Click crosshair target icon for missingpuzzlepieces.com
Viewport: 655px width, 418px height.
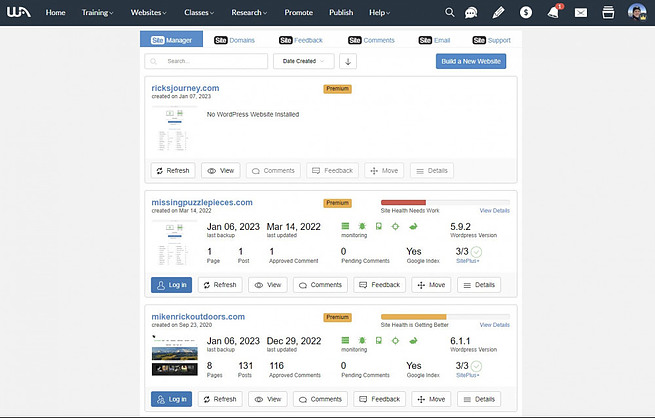pyautogui.click(x=395, y=226)
